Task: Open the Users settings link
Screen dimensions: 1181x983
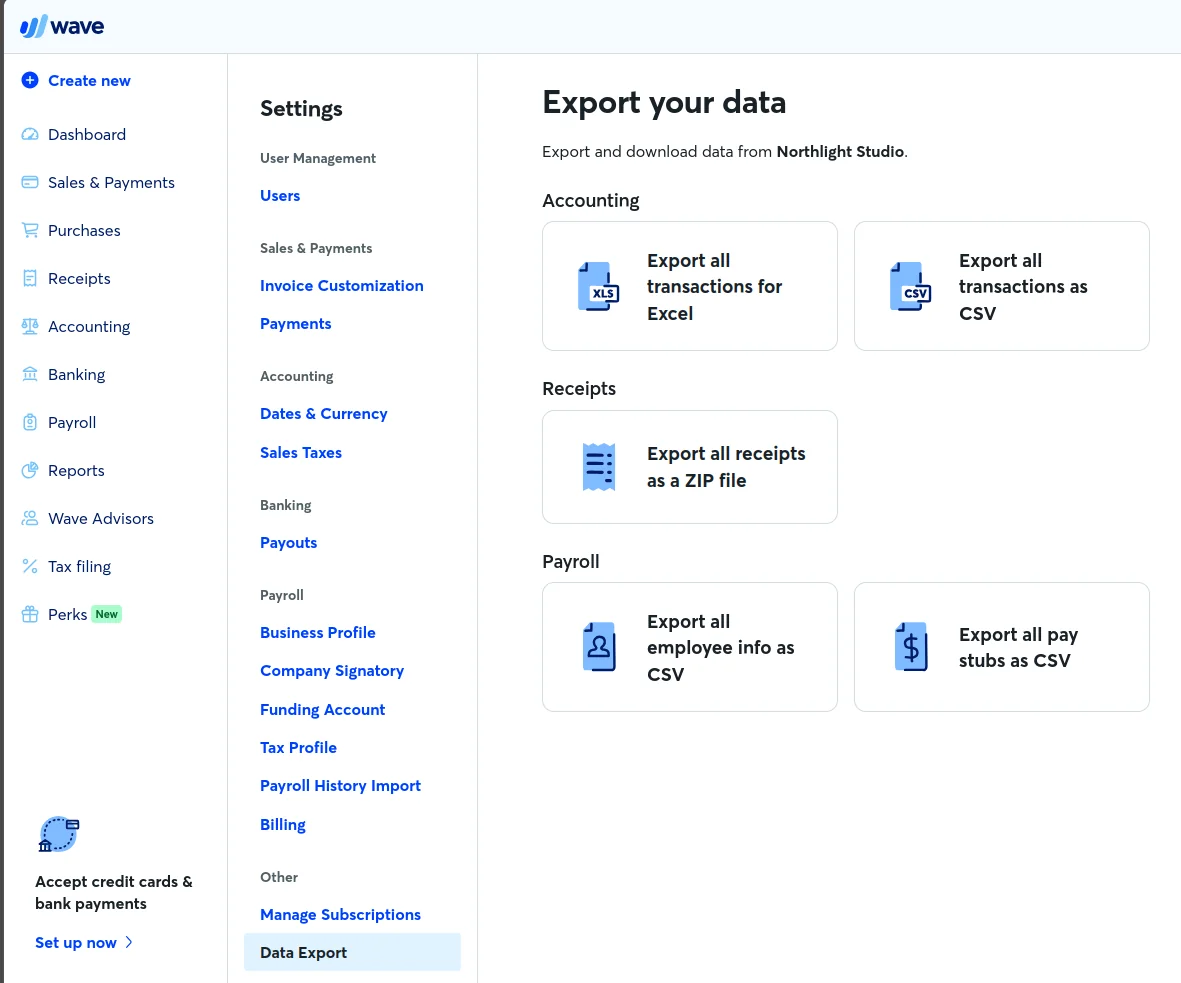Action: pyautogui.click(x=280, y=196)
